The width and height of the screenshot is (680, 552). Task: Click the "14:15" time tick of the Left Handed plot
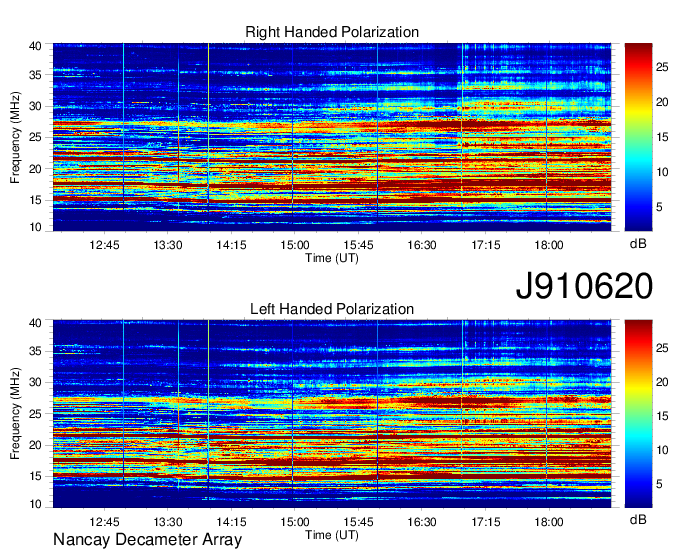pos(232,522)
